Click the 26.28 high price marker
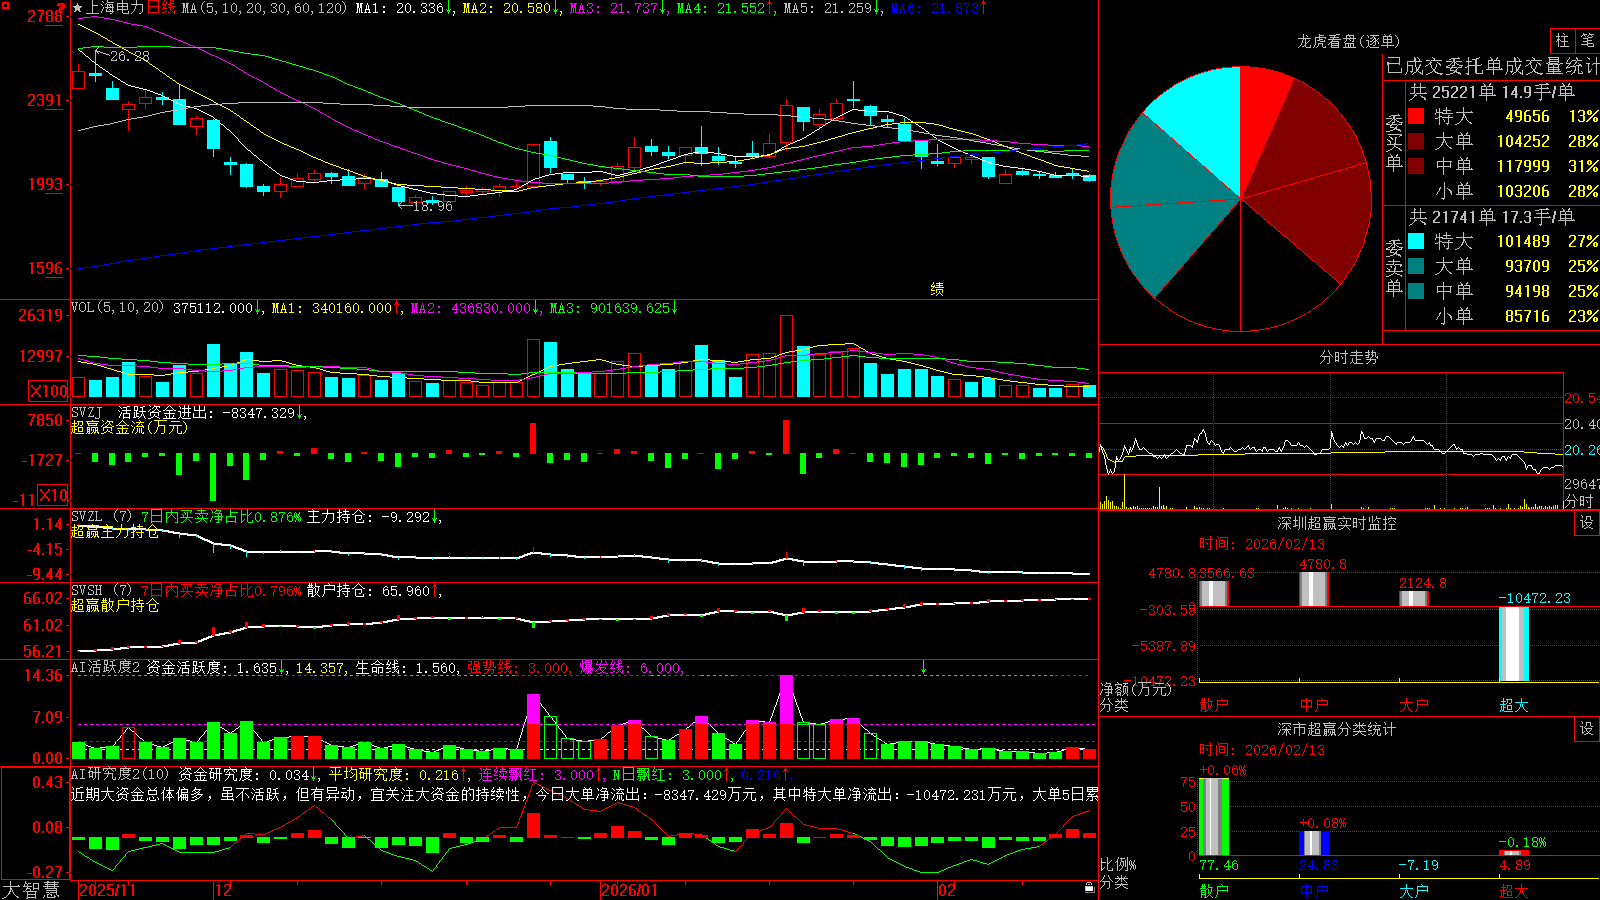 tap(130, 56)
